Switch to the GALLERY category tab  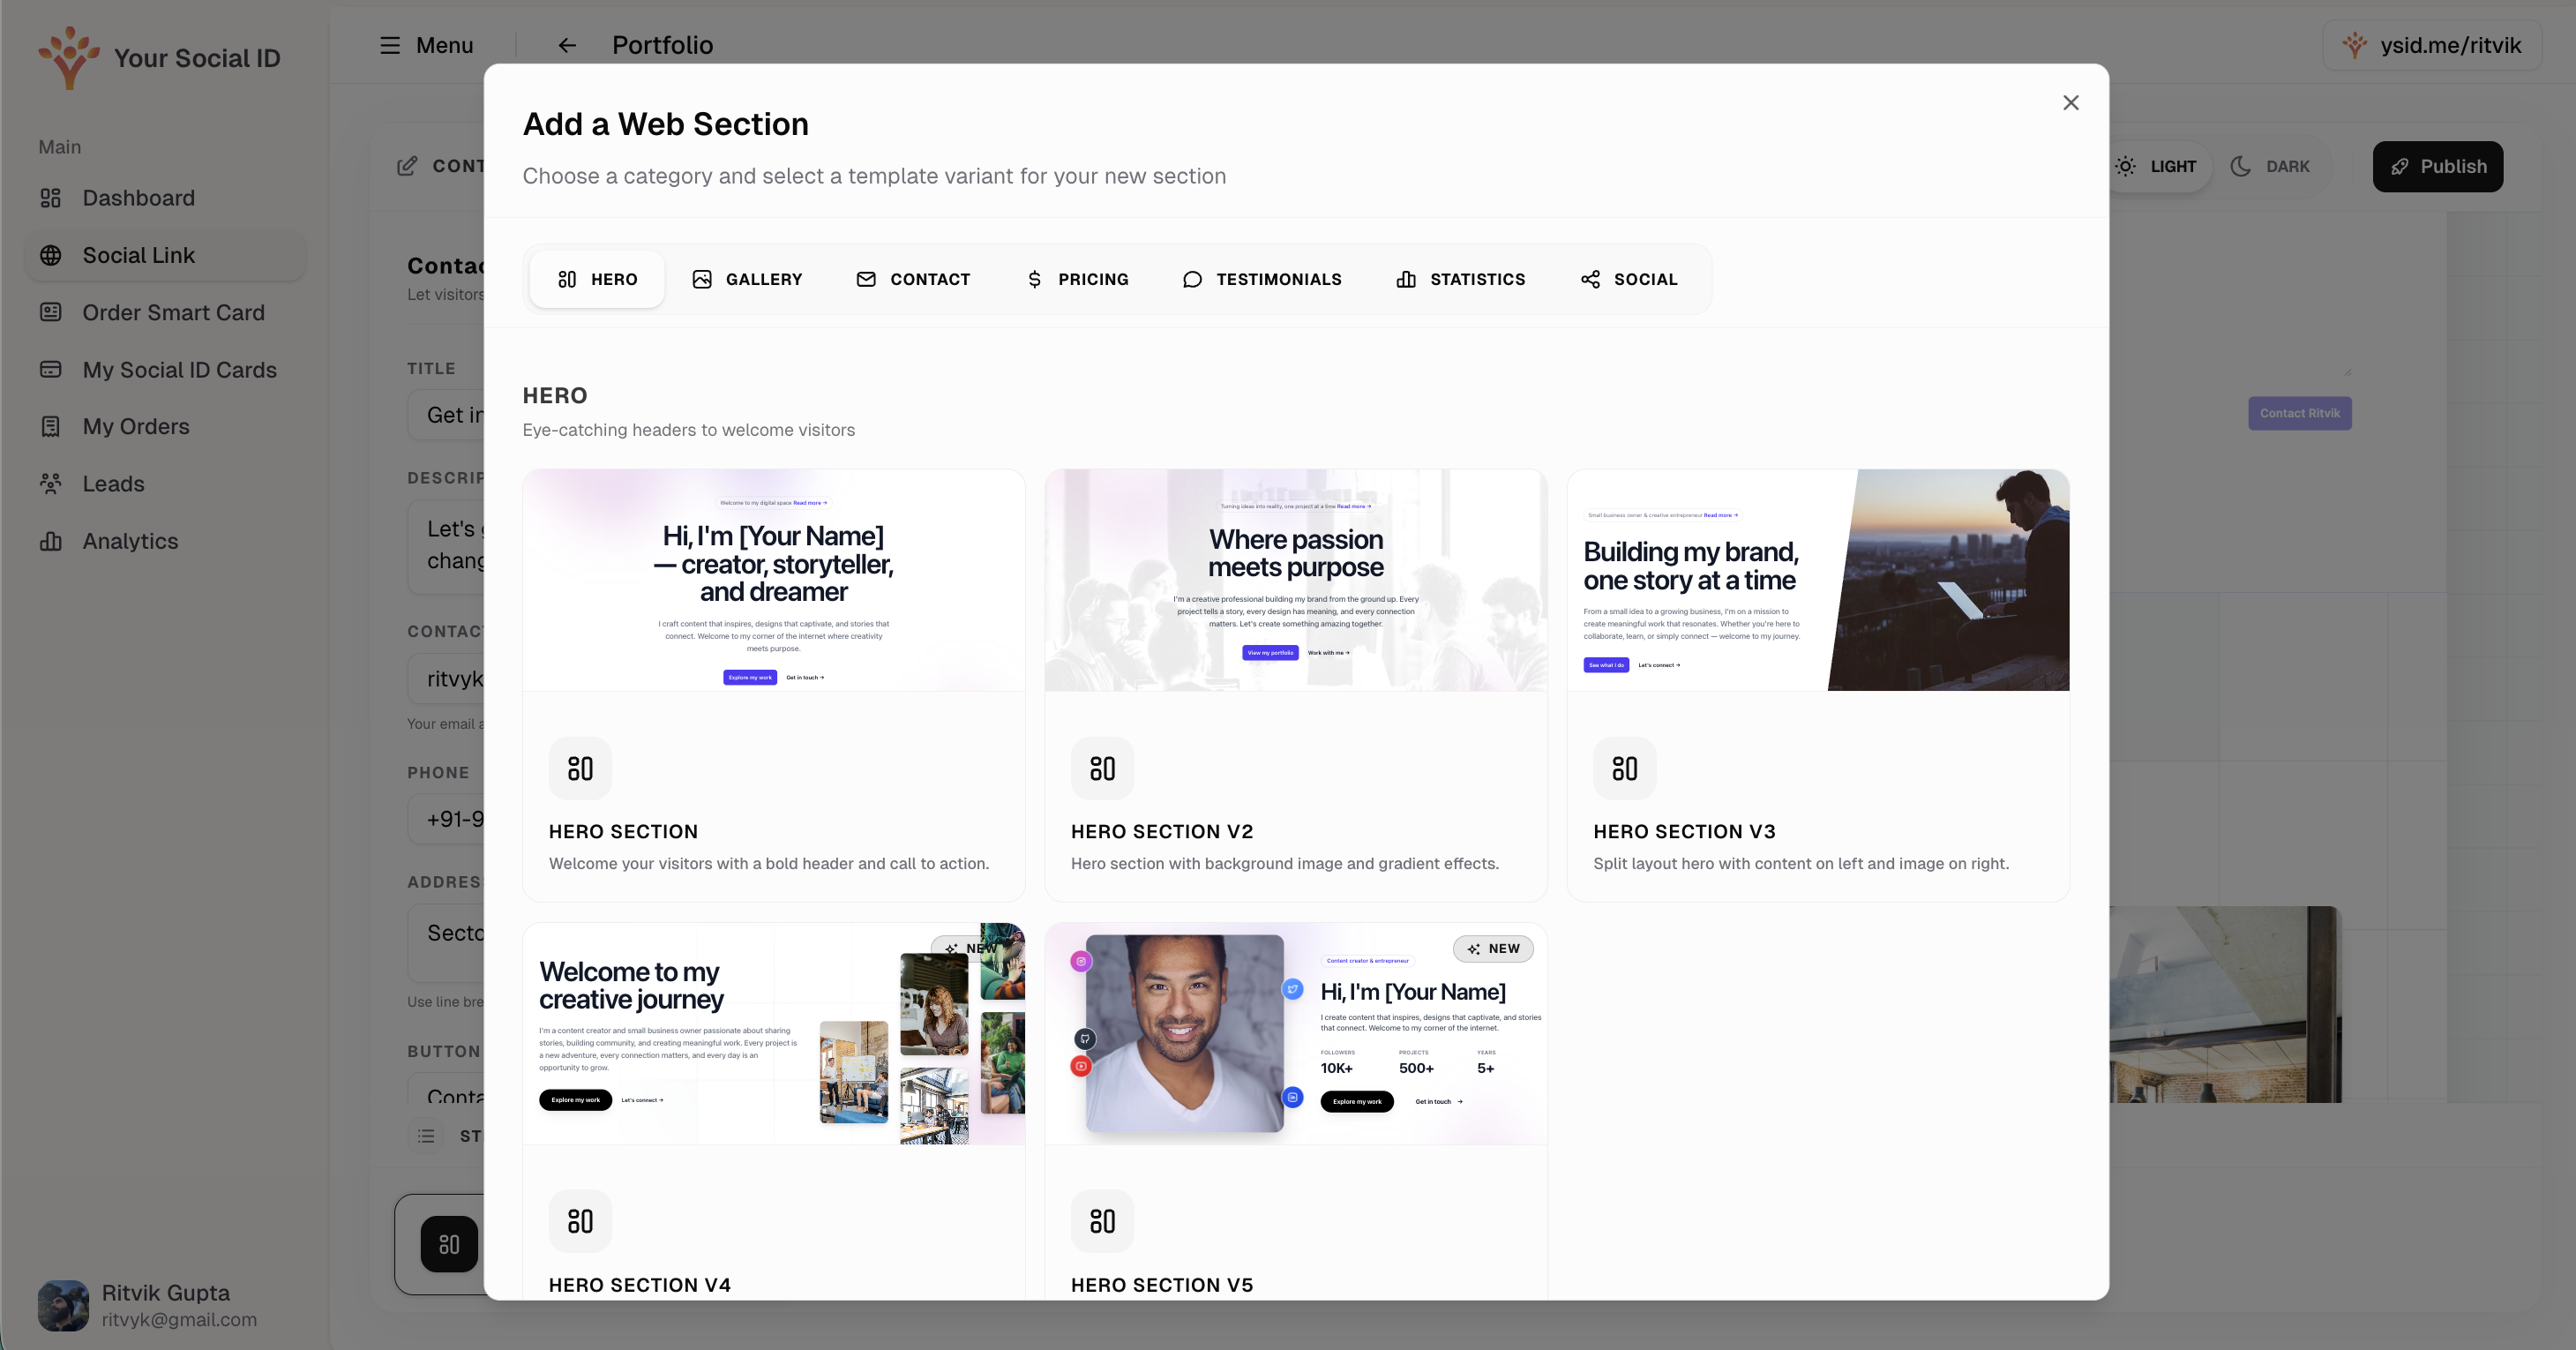tap(747, 279)
